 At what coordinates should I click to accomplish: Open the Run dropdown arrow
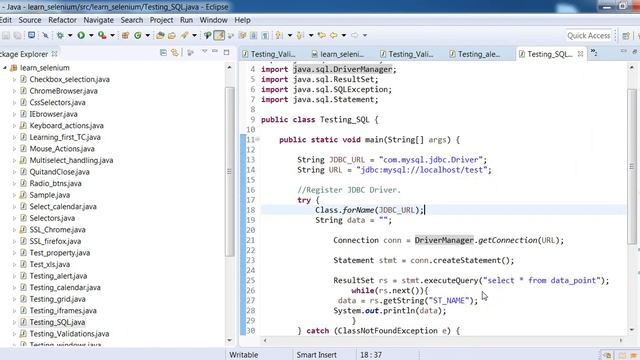91,36
